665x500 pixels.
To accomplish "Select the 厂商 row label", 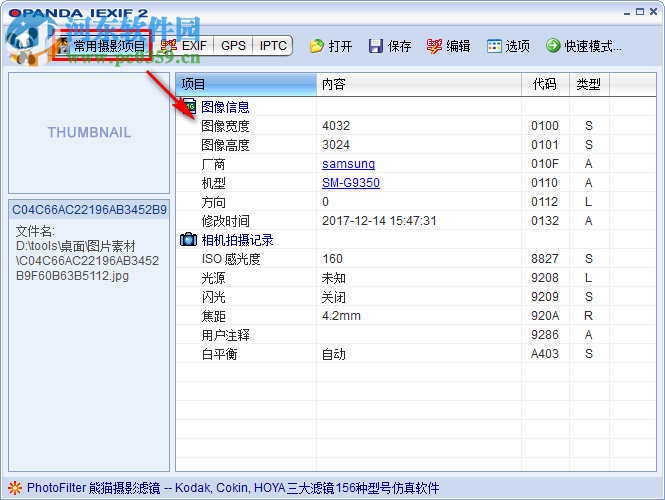I will pyautogui.click(x=213, y=164).
